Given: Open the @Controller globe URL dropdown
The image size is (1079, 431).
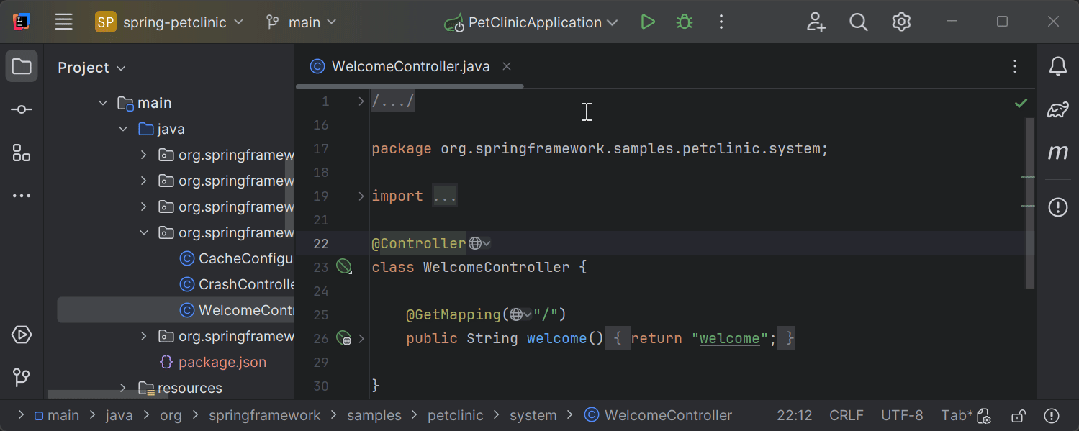Looking at the screenshot, I should (480, 243).
